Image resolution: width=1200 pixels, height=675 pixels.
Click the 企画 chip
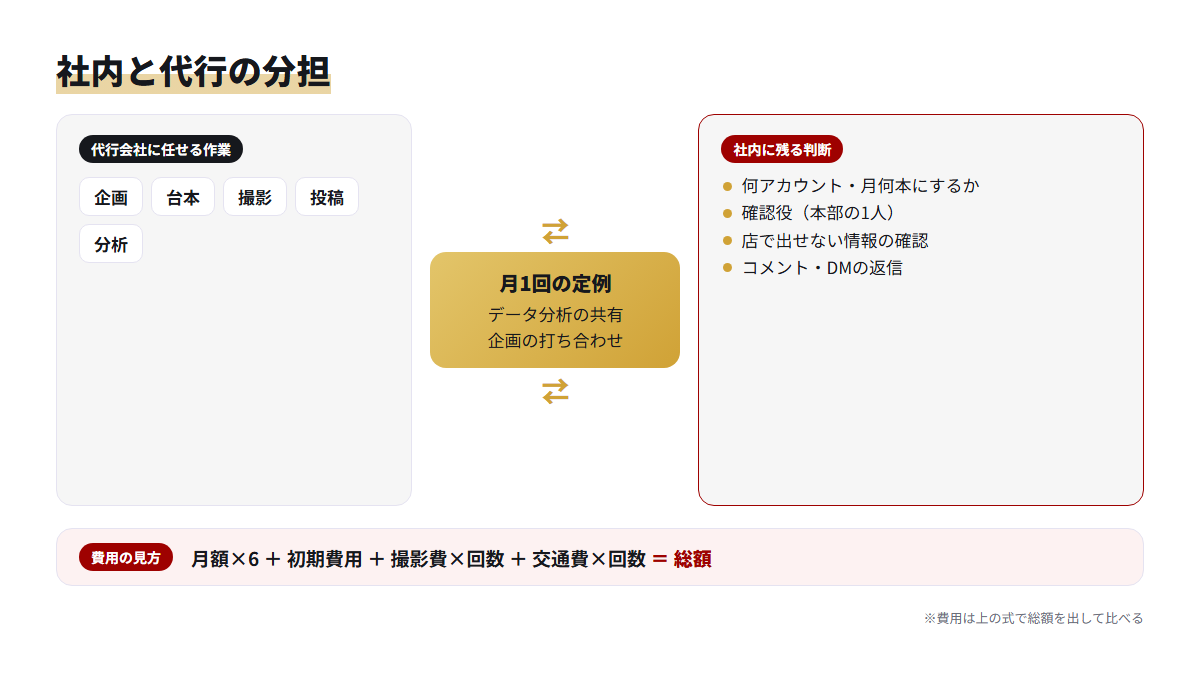(x=111, y=197)
